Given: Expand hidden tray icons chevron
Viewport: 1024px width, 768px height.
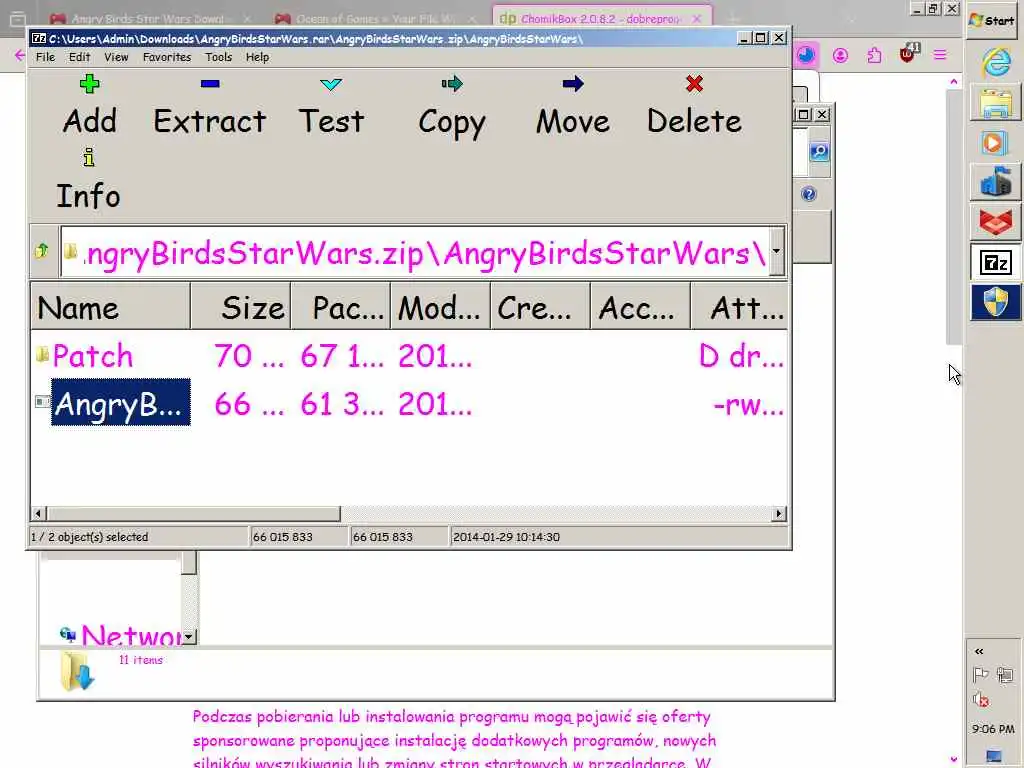Looking at the screenshot, I should [979, 651].
